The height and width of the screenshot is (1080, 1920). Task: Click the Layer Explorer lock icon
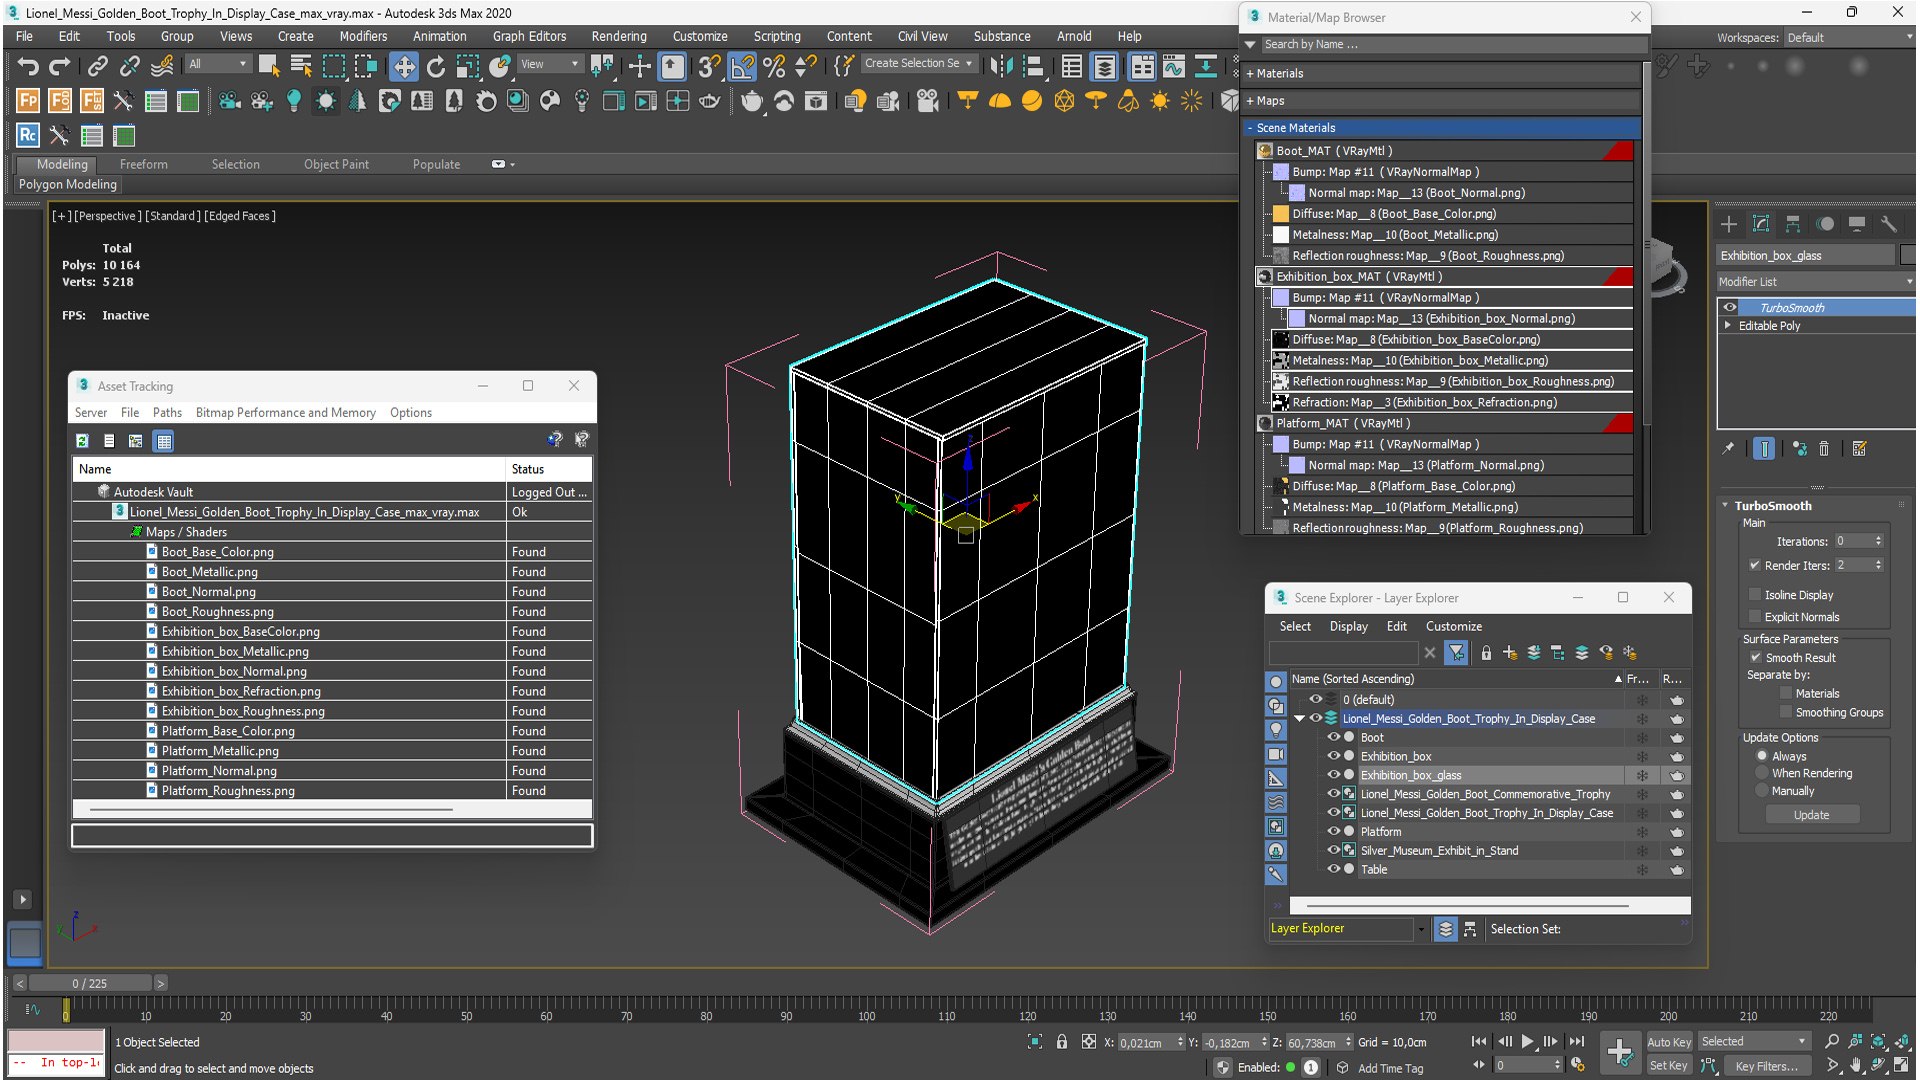[1486, 653]
